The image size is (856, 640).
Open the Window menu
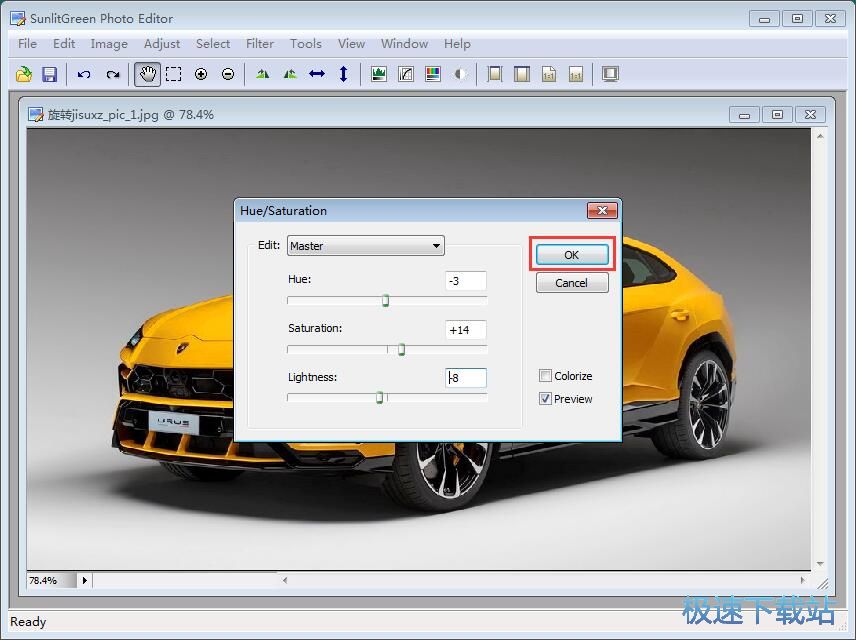point(405,44)
